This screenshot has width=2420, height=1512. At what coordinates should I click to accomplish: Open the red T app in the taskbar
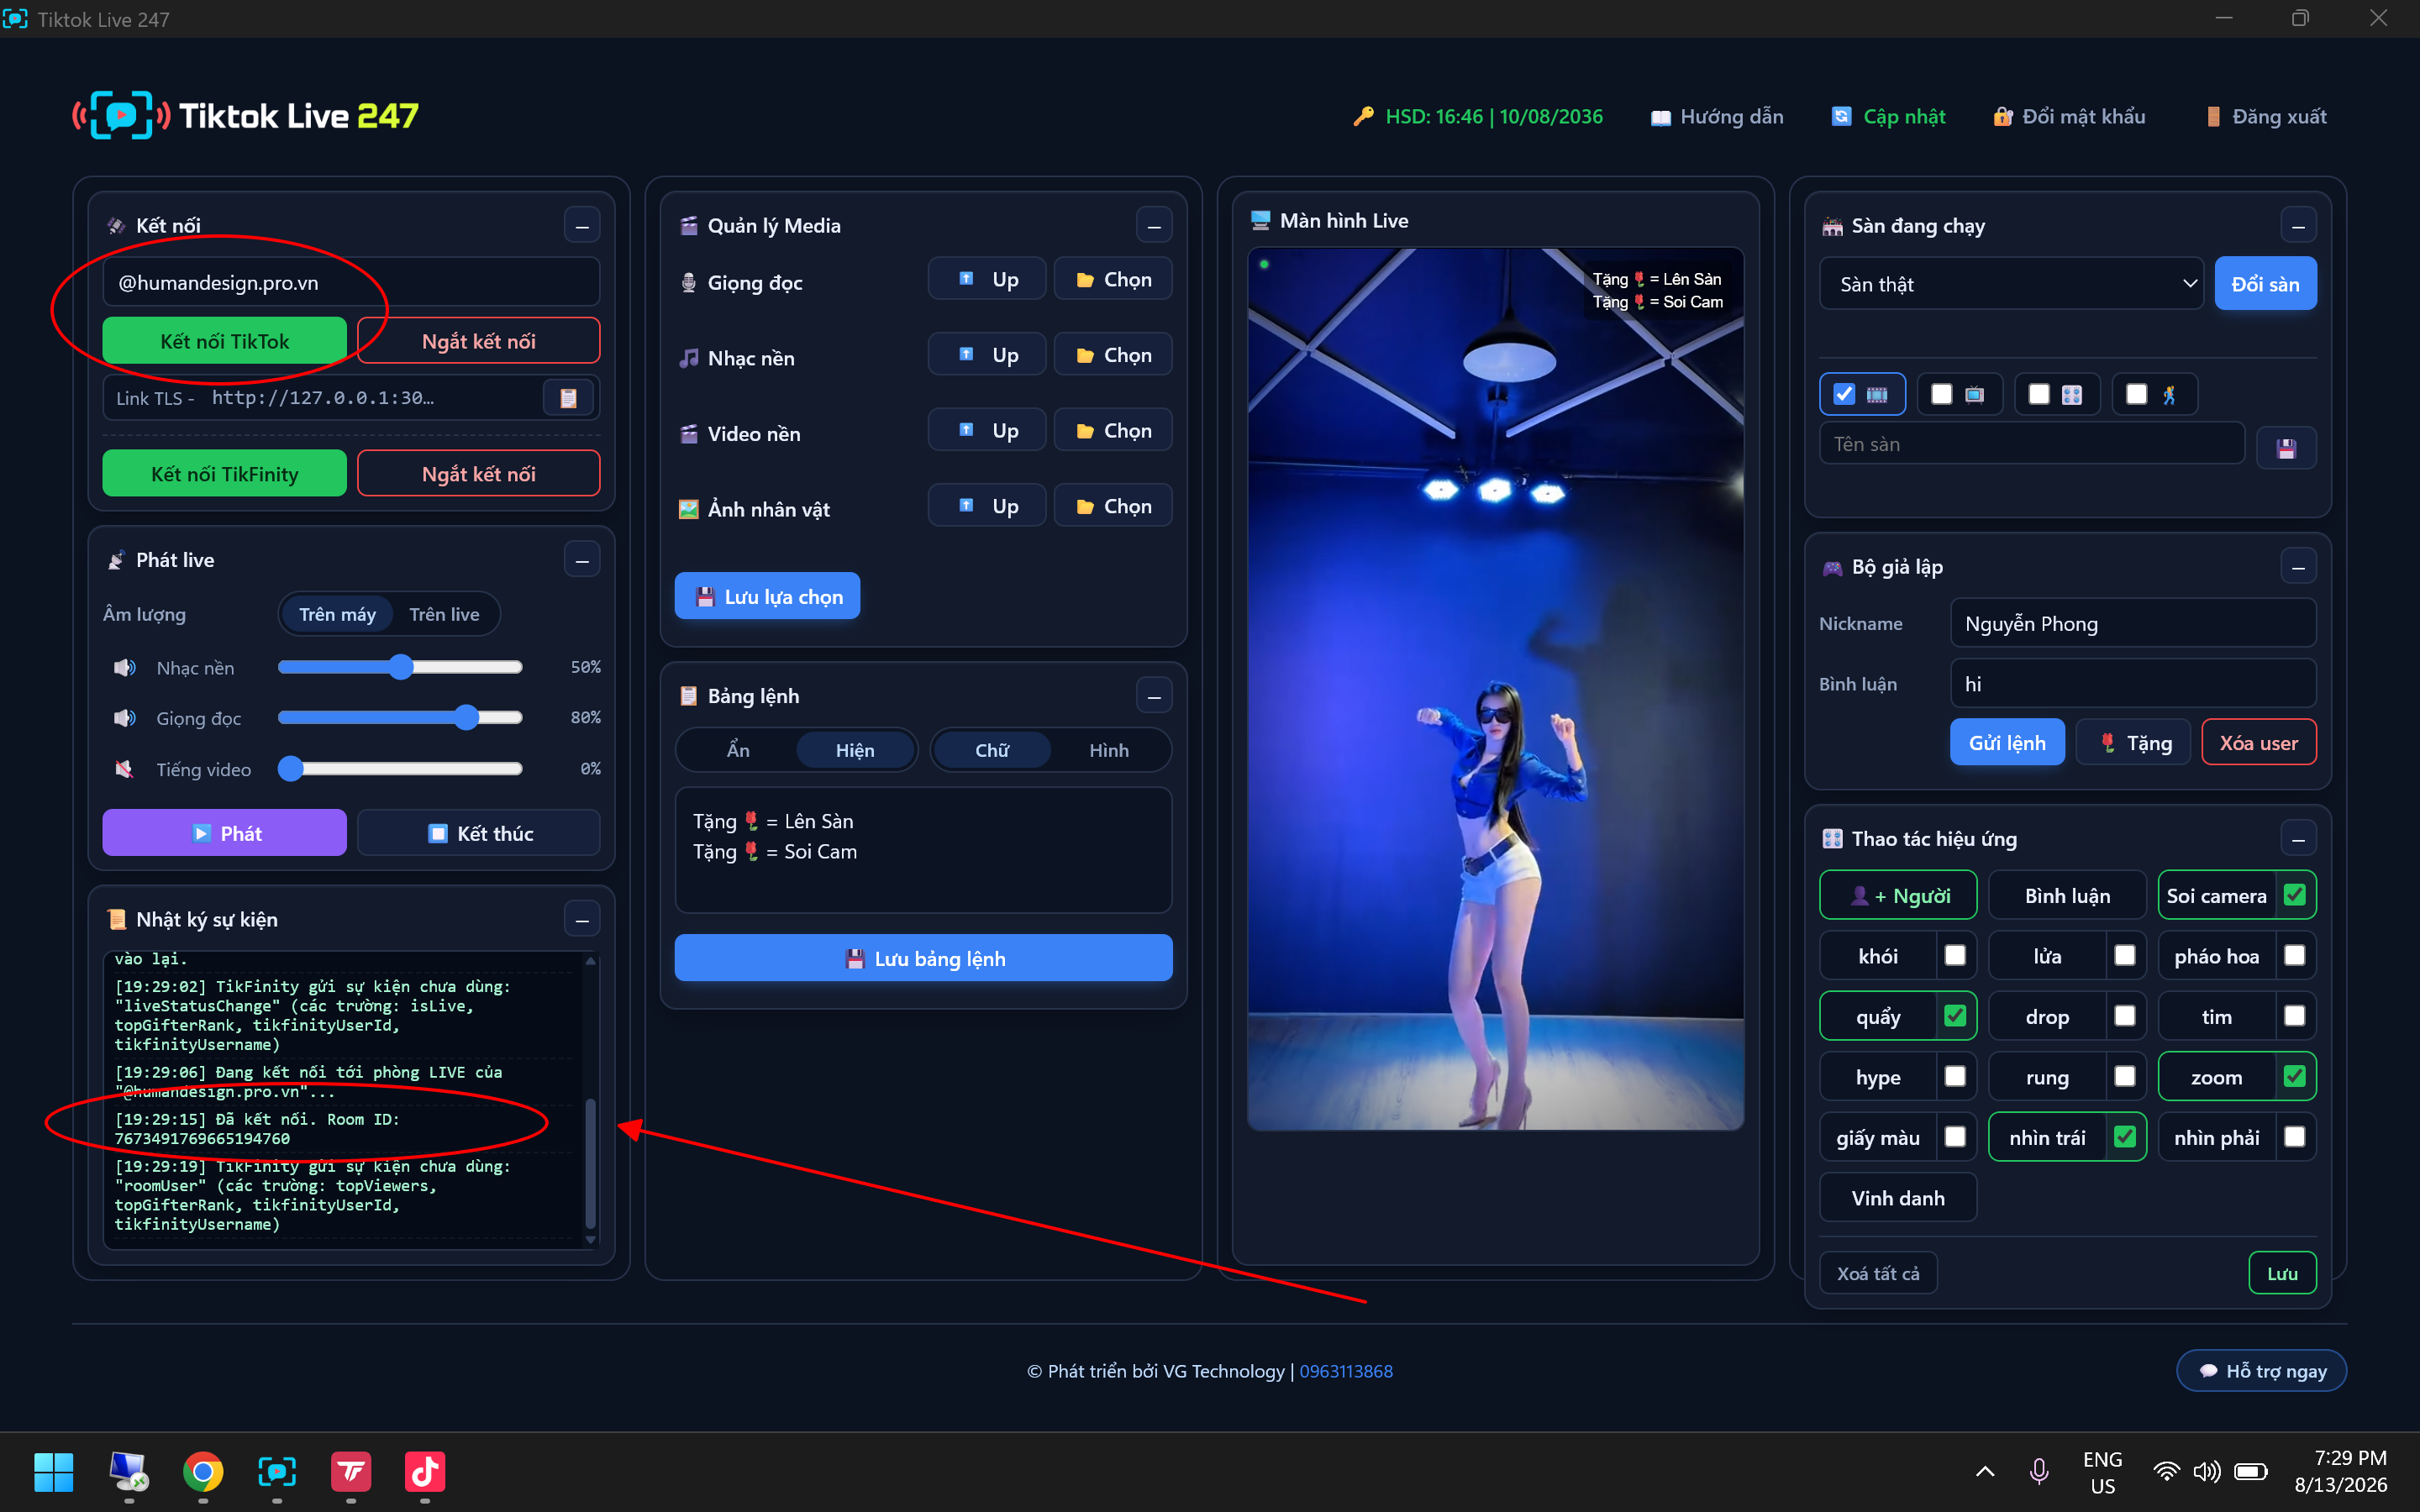coord(351,1471)
